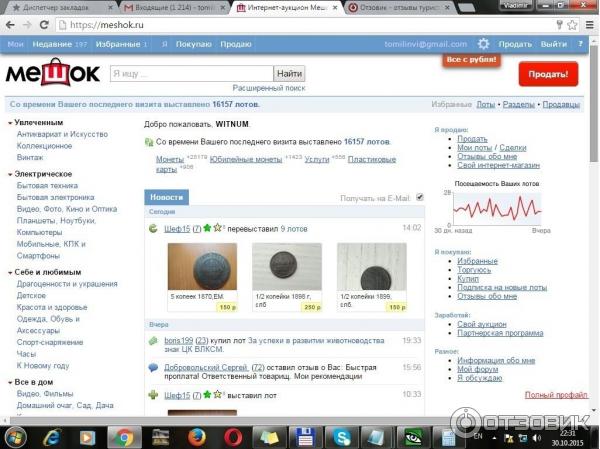Click the red 'Продать!' button
The width and height of the screenshot is (600, 449).
(x=547, y=74)
